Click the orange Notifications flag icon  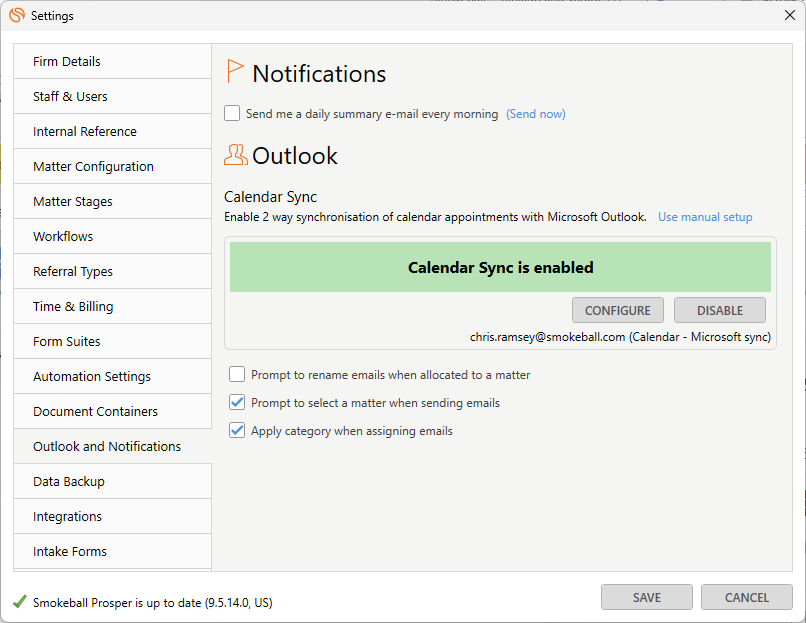click(235, 71)
